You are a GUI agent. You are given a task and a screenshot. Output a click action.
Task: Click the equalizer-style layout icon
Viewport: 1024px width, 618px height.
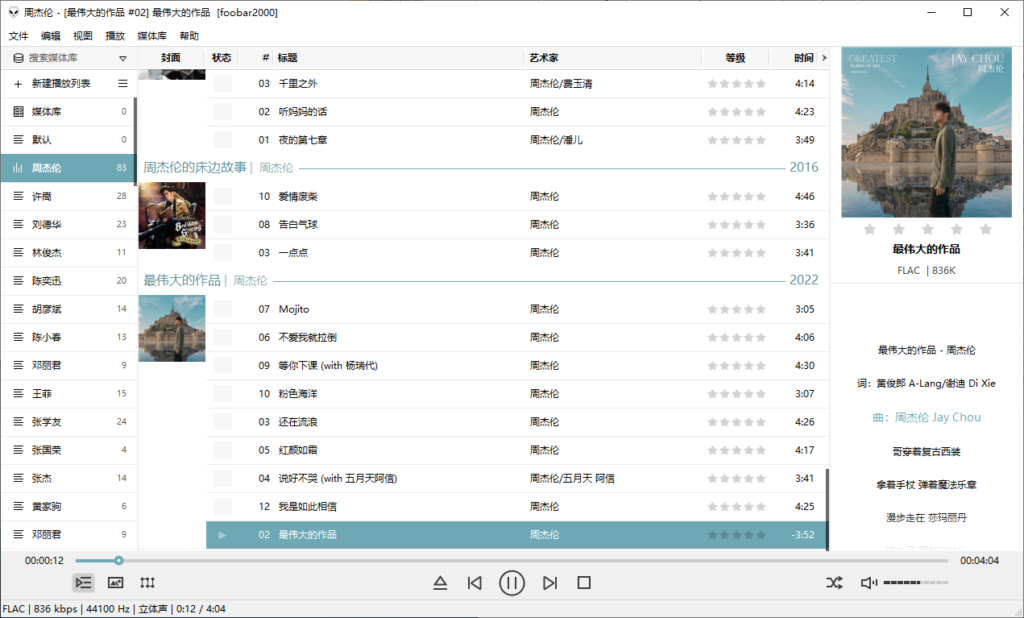pos(147,582)
